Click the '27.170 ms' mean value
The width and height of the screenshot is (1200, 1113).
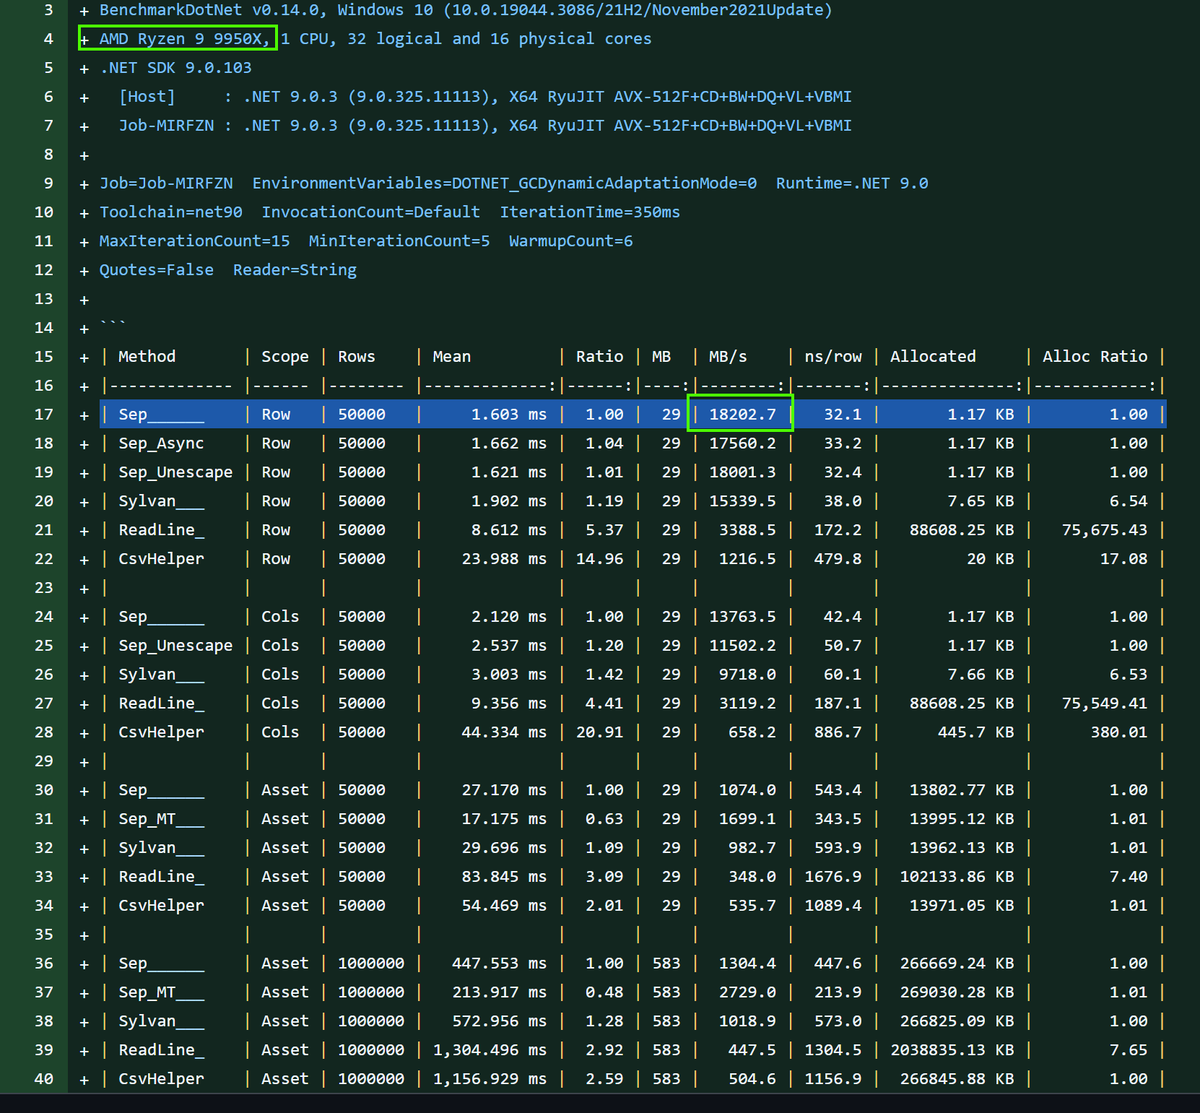coord(504,790)
